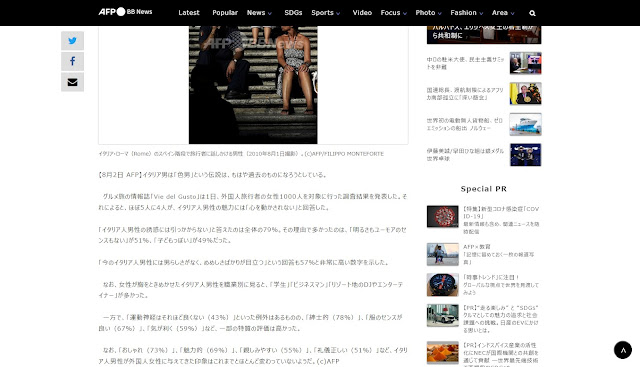Expand the Sports dropdown

[x=326, y=13]
